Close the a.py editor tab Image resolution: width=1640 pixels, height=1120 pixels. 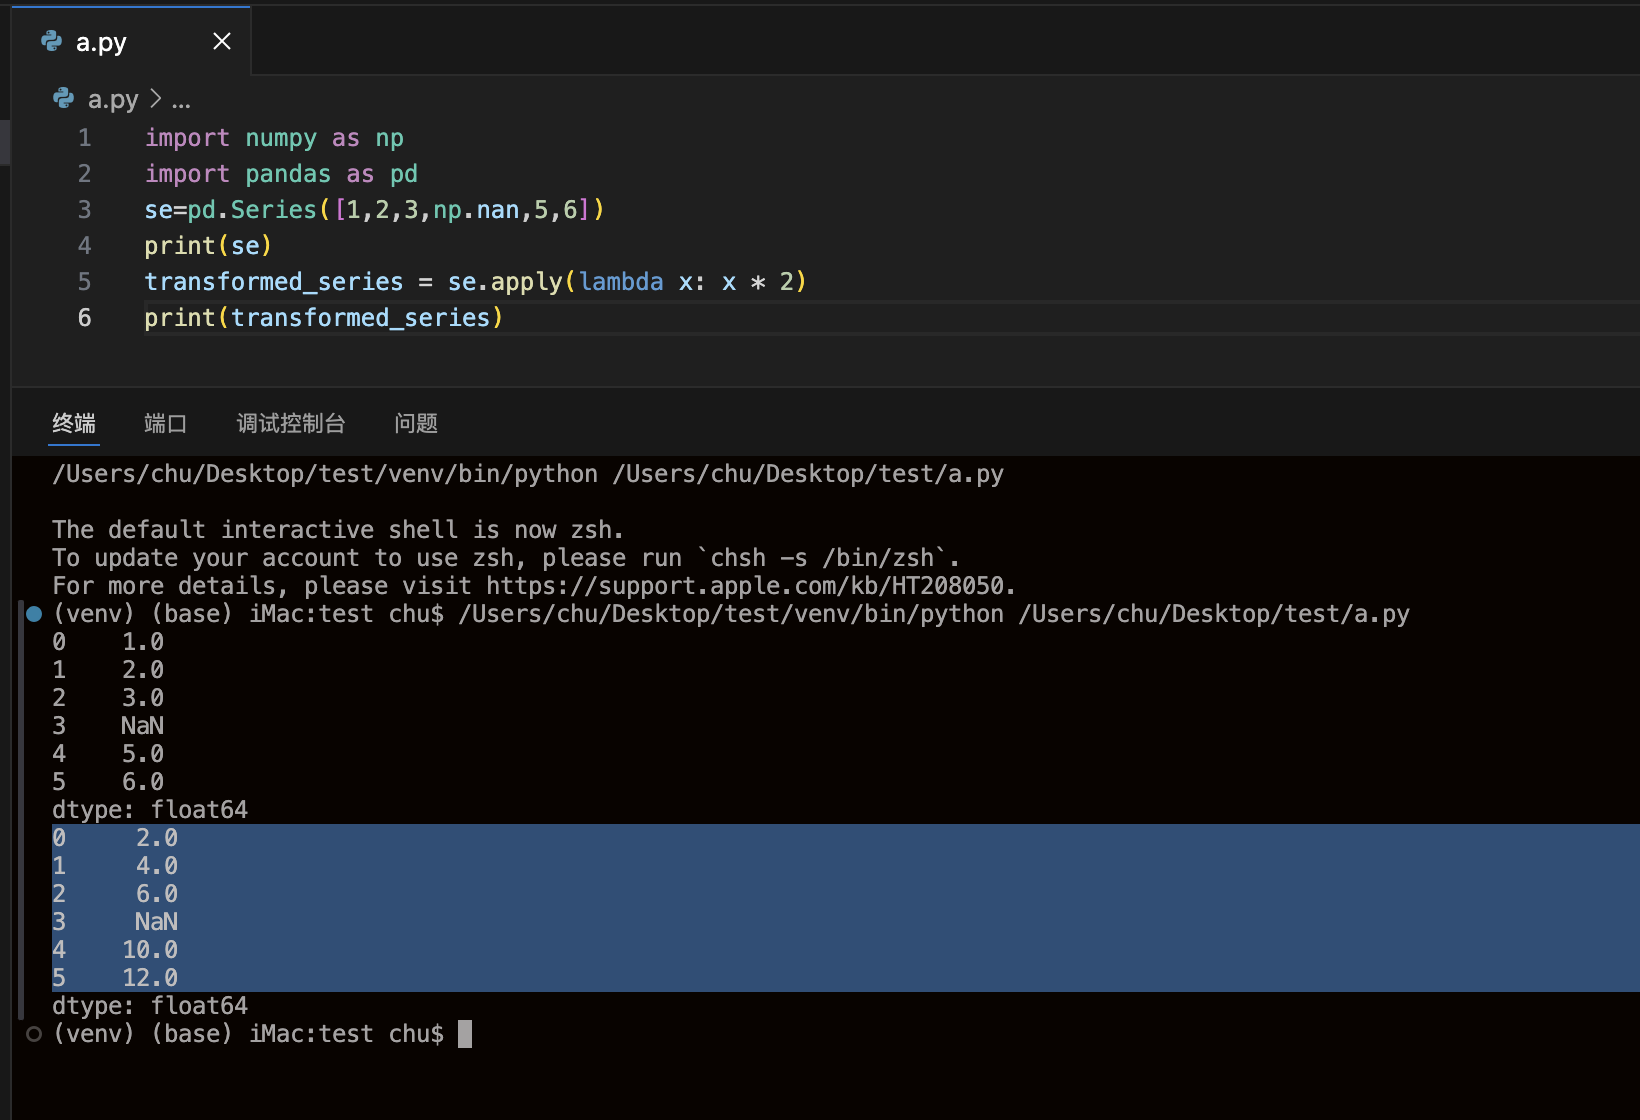pyautogui.click(x=222, y=41)
